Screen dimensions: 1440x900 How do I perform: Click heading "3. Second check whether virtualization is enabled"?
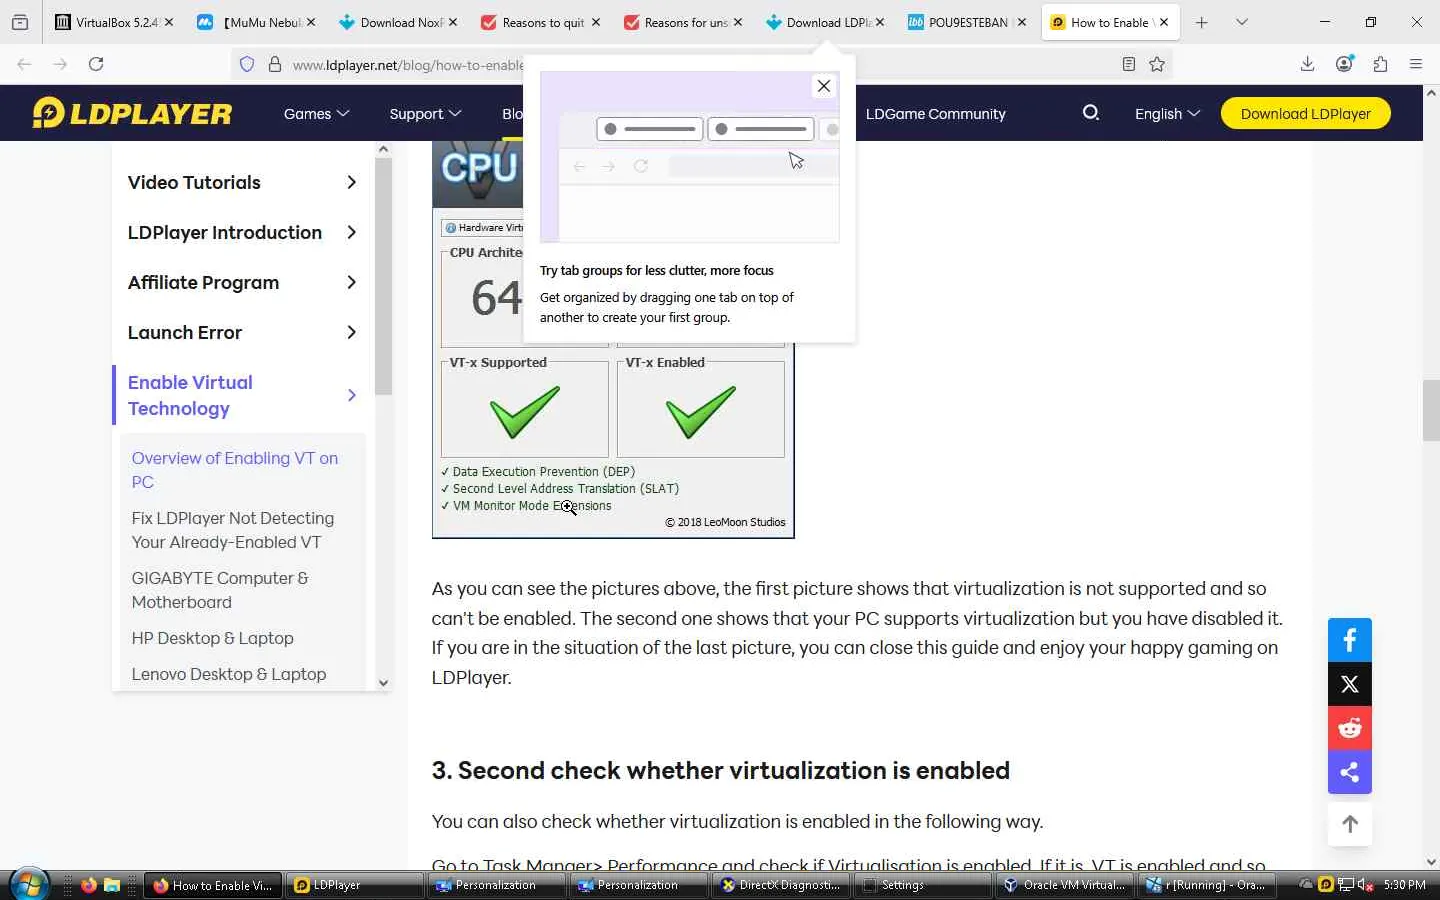[721, 770]
